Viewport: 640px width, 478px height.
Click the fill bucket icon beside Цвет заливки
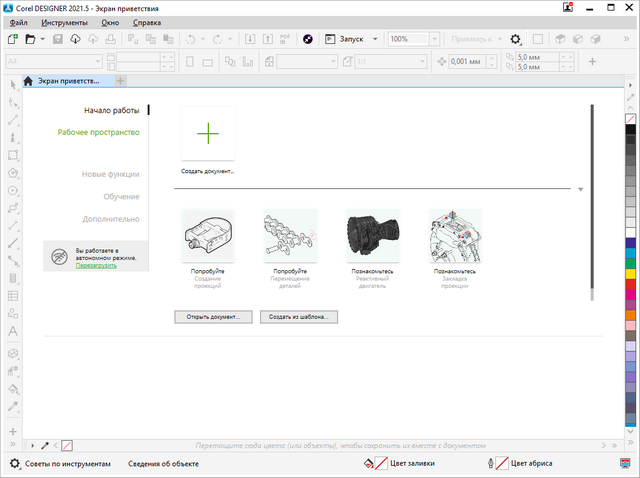point(369,464)
